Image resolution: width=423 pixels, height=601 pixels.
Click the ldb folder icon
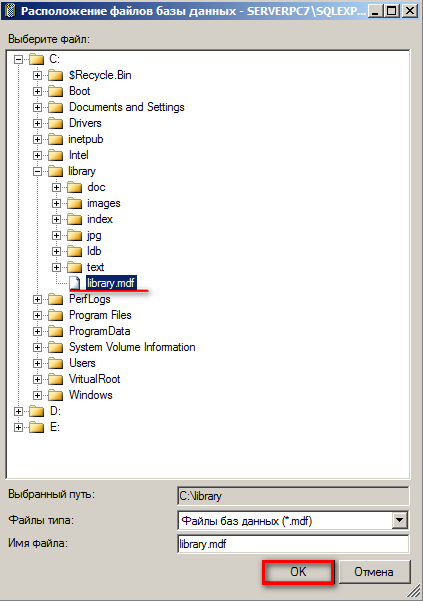tap(75, 251)
